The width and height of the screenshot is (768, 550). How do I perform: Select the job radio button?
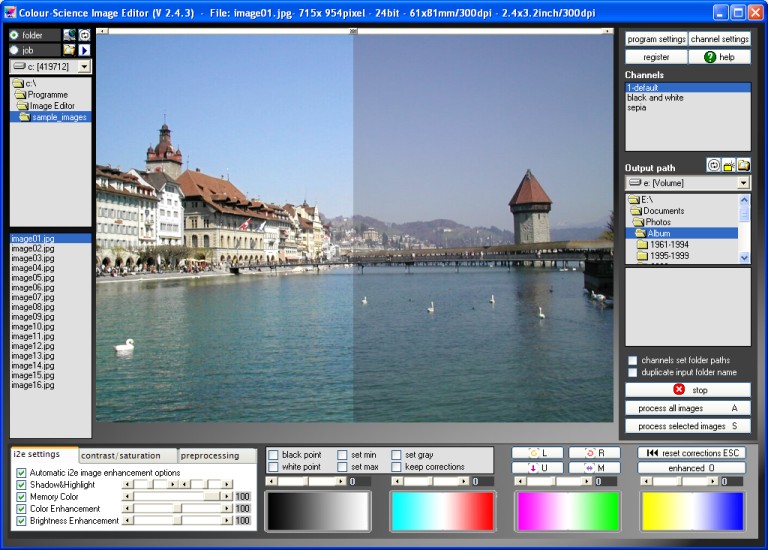[15, 50]
